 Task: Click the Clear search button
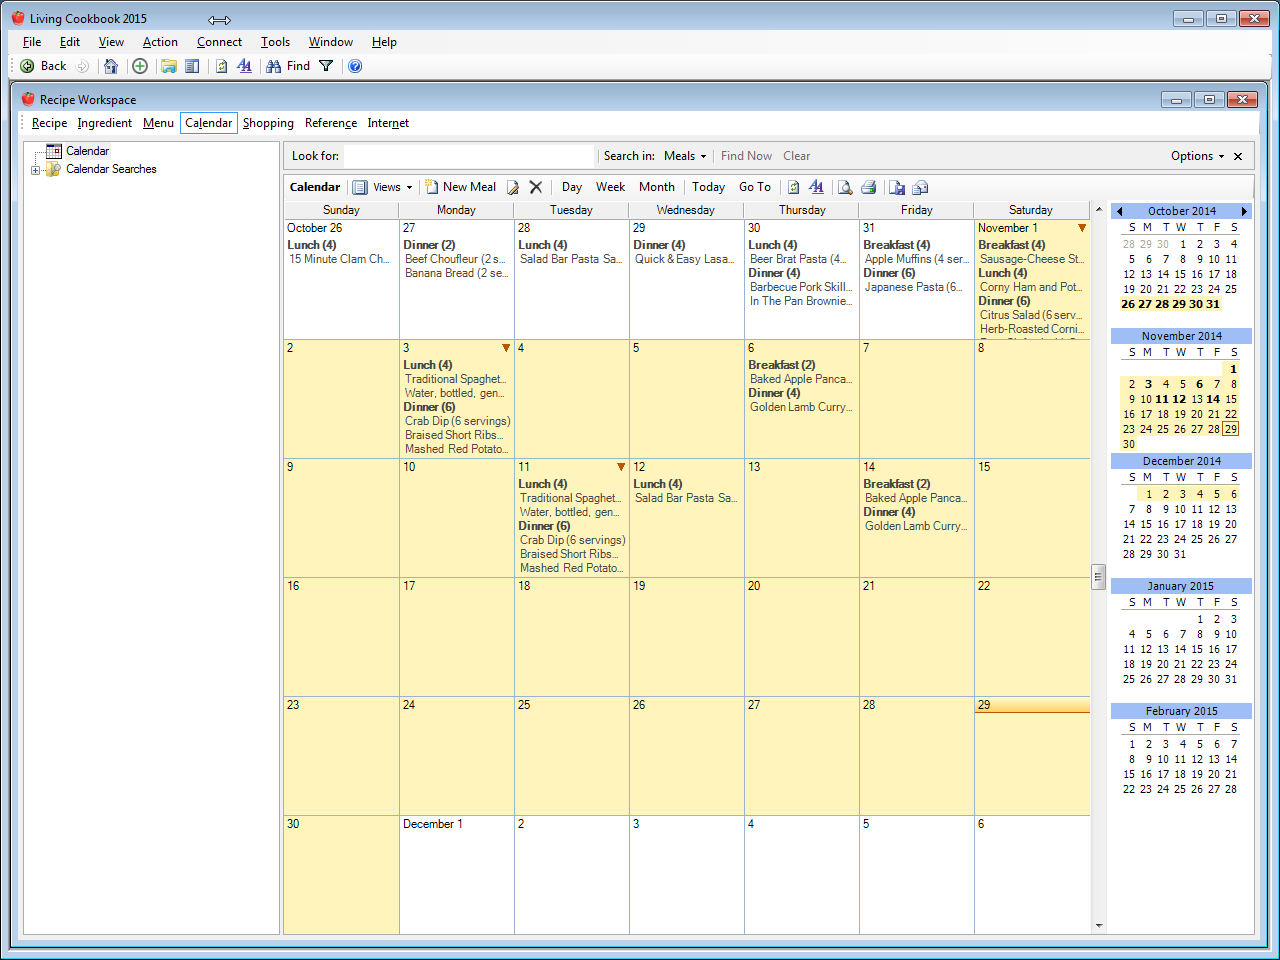[x=796, y=156]
